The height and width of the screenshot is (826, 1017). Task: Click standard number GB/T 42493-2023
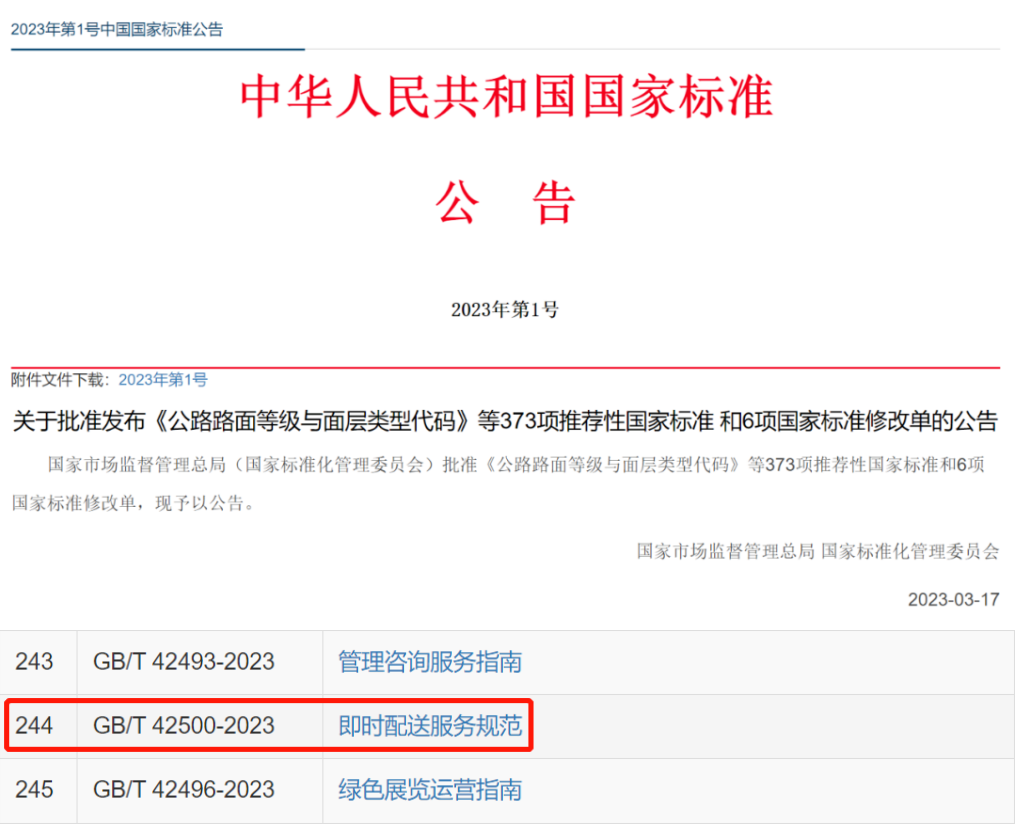click(184, 662)
